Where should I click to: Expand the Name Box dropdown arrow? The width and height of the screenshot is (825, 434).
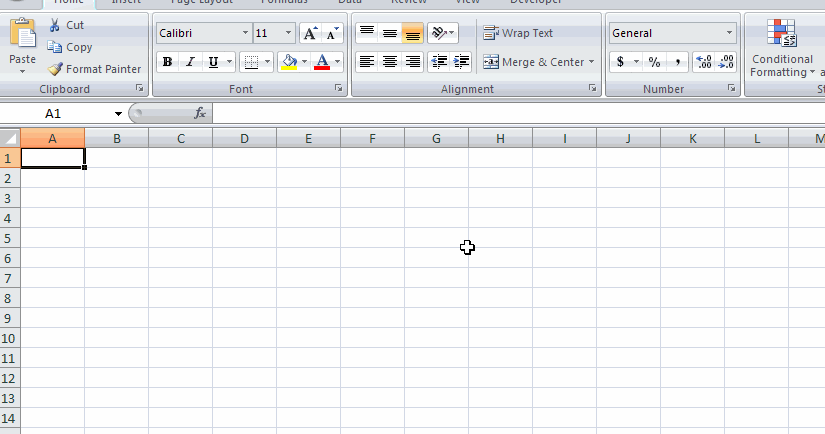point(118,114)
